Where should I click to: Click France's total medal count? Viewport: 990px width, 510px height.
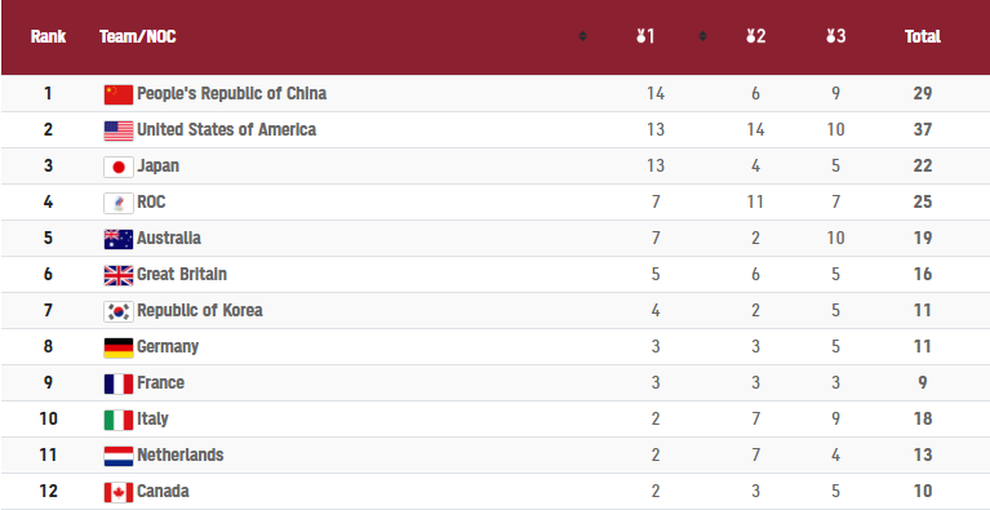click(x=922, y=383)
